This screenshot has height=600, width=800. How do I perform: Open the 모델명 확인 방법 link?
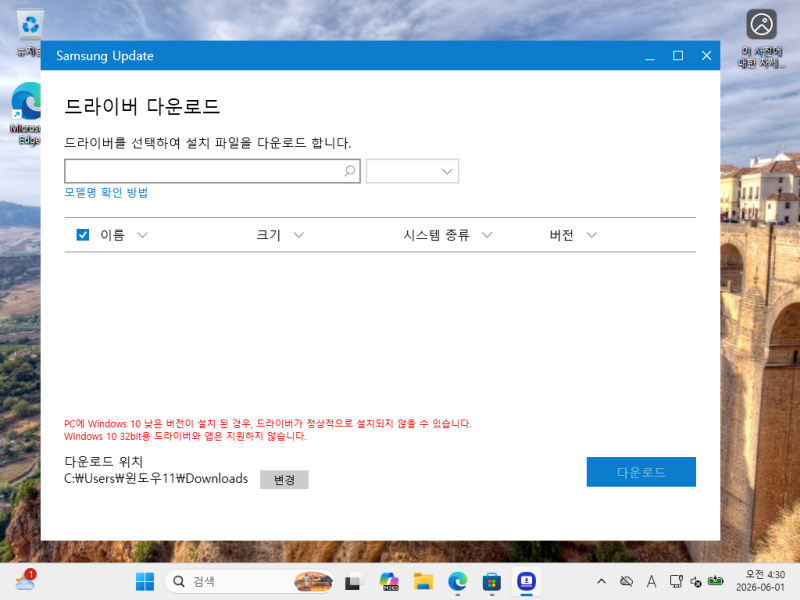106,192
